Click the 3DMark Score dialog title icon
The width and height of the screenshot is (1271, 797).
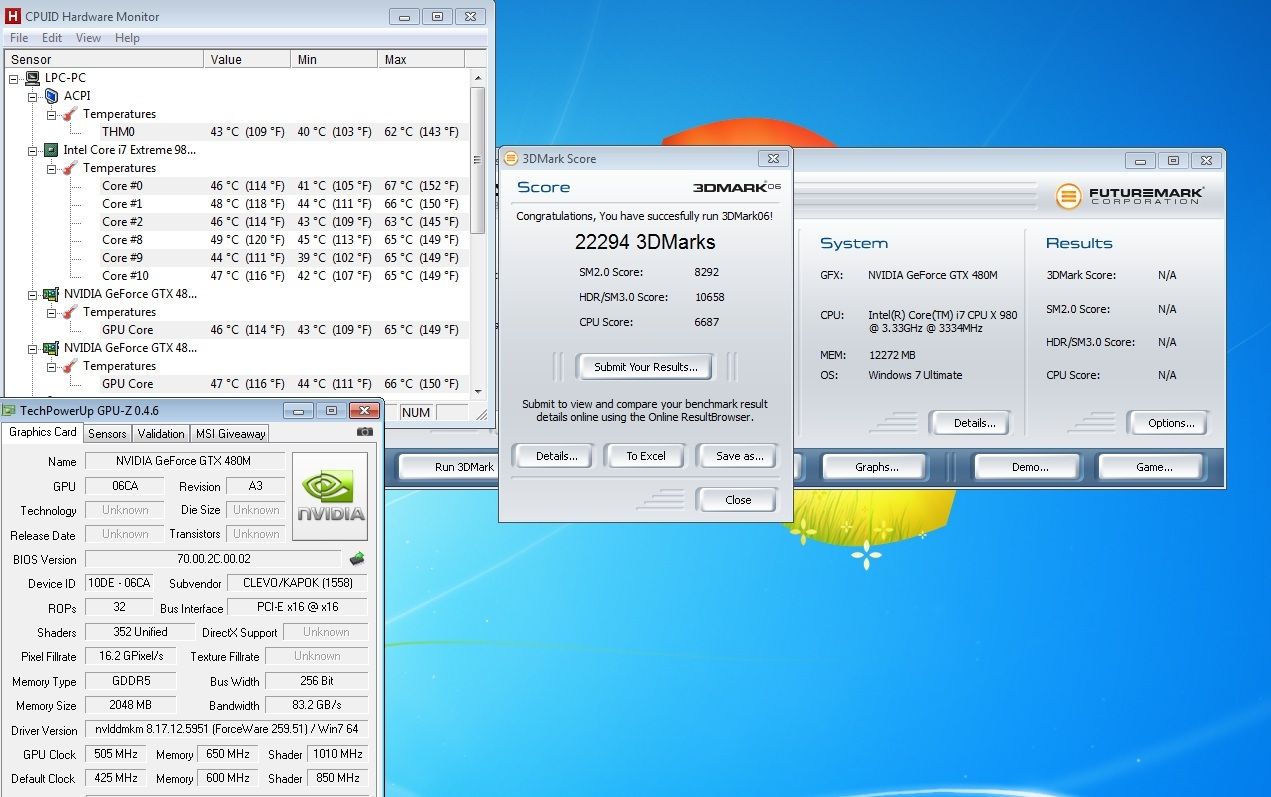point(511,158)
